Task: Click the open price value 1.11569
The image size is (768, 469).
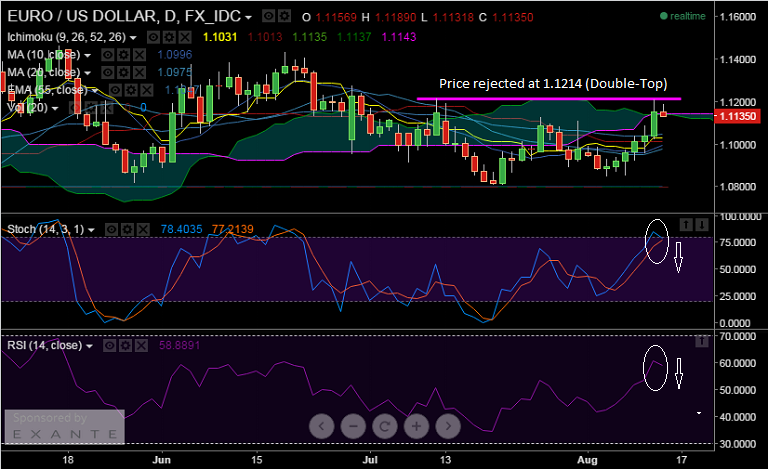Action: point(336,18)
